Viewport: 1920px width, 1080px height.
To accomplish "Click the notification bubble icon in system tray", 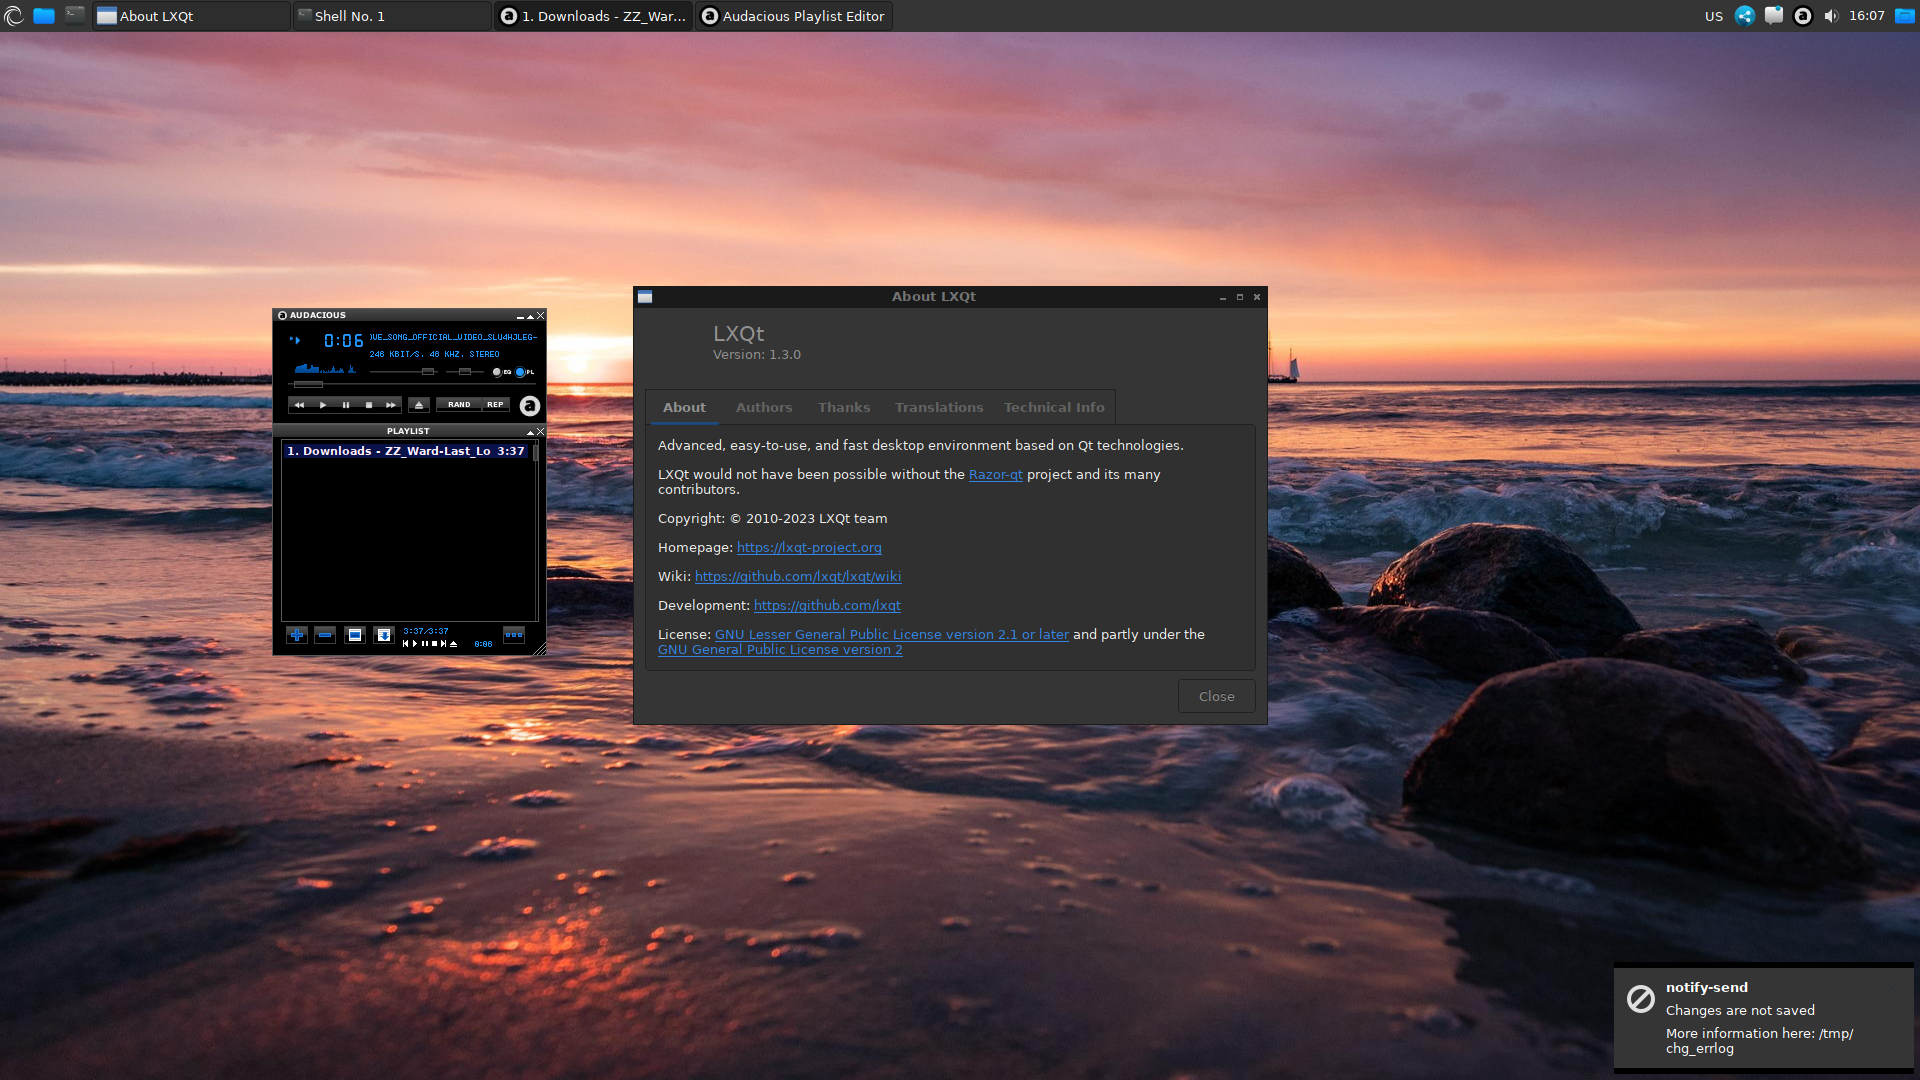I will pyautogui.click(x=1774, y=16).
